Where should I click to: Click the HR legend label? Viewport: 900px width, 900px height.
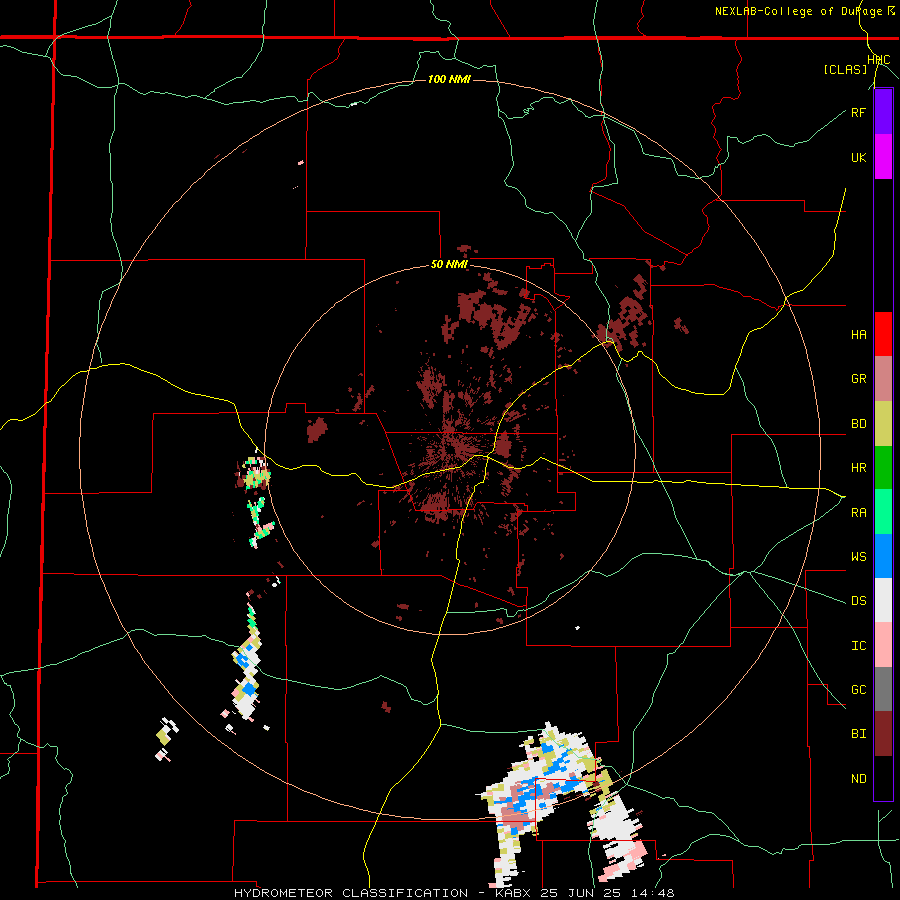[x=858, y=468]
